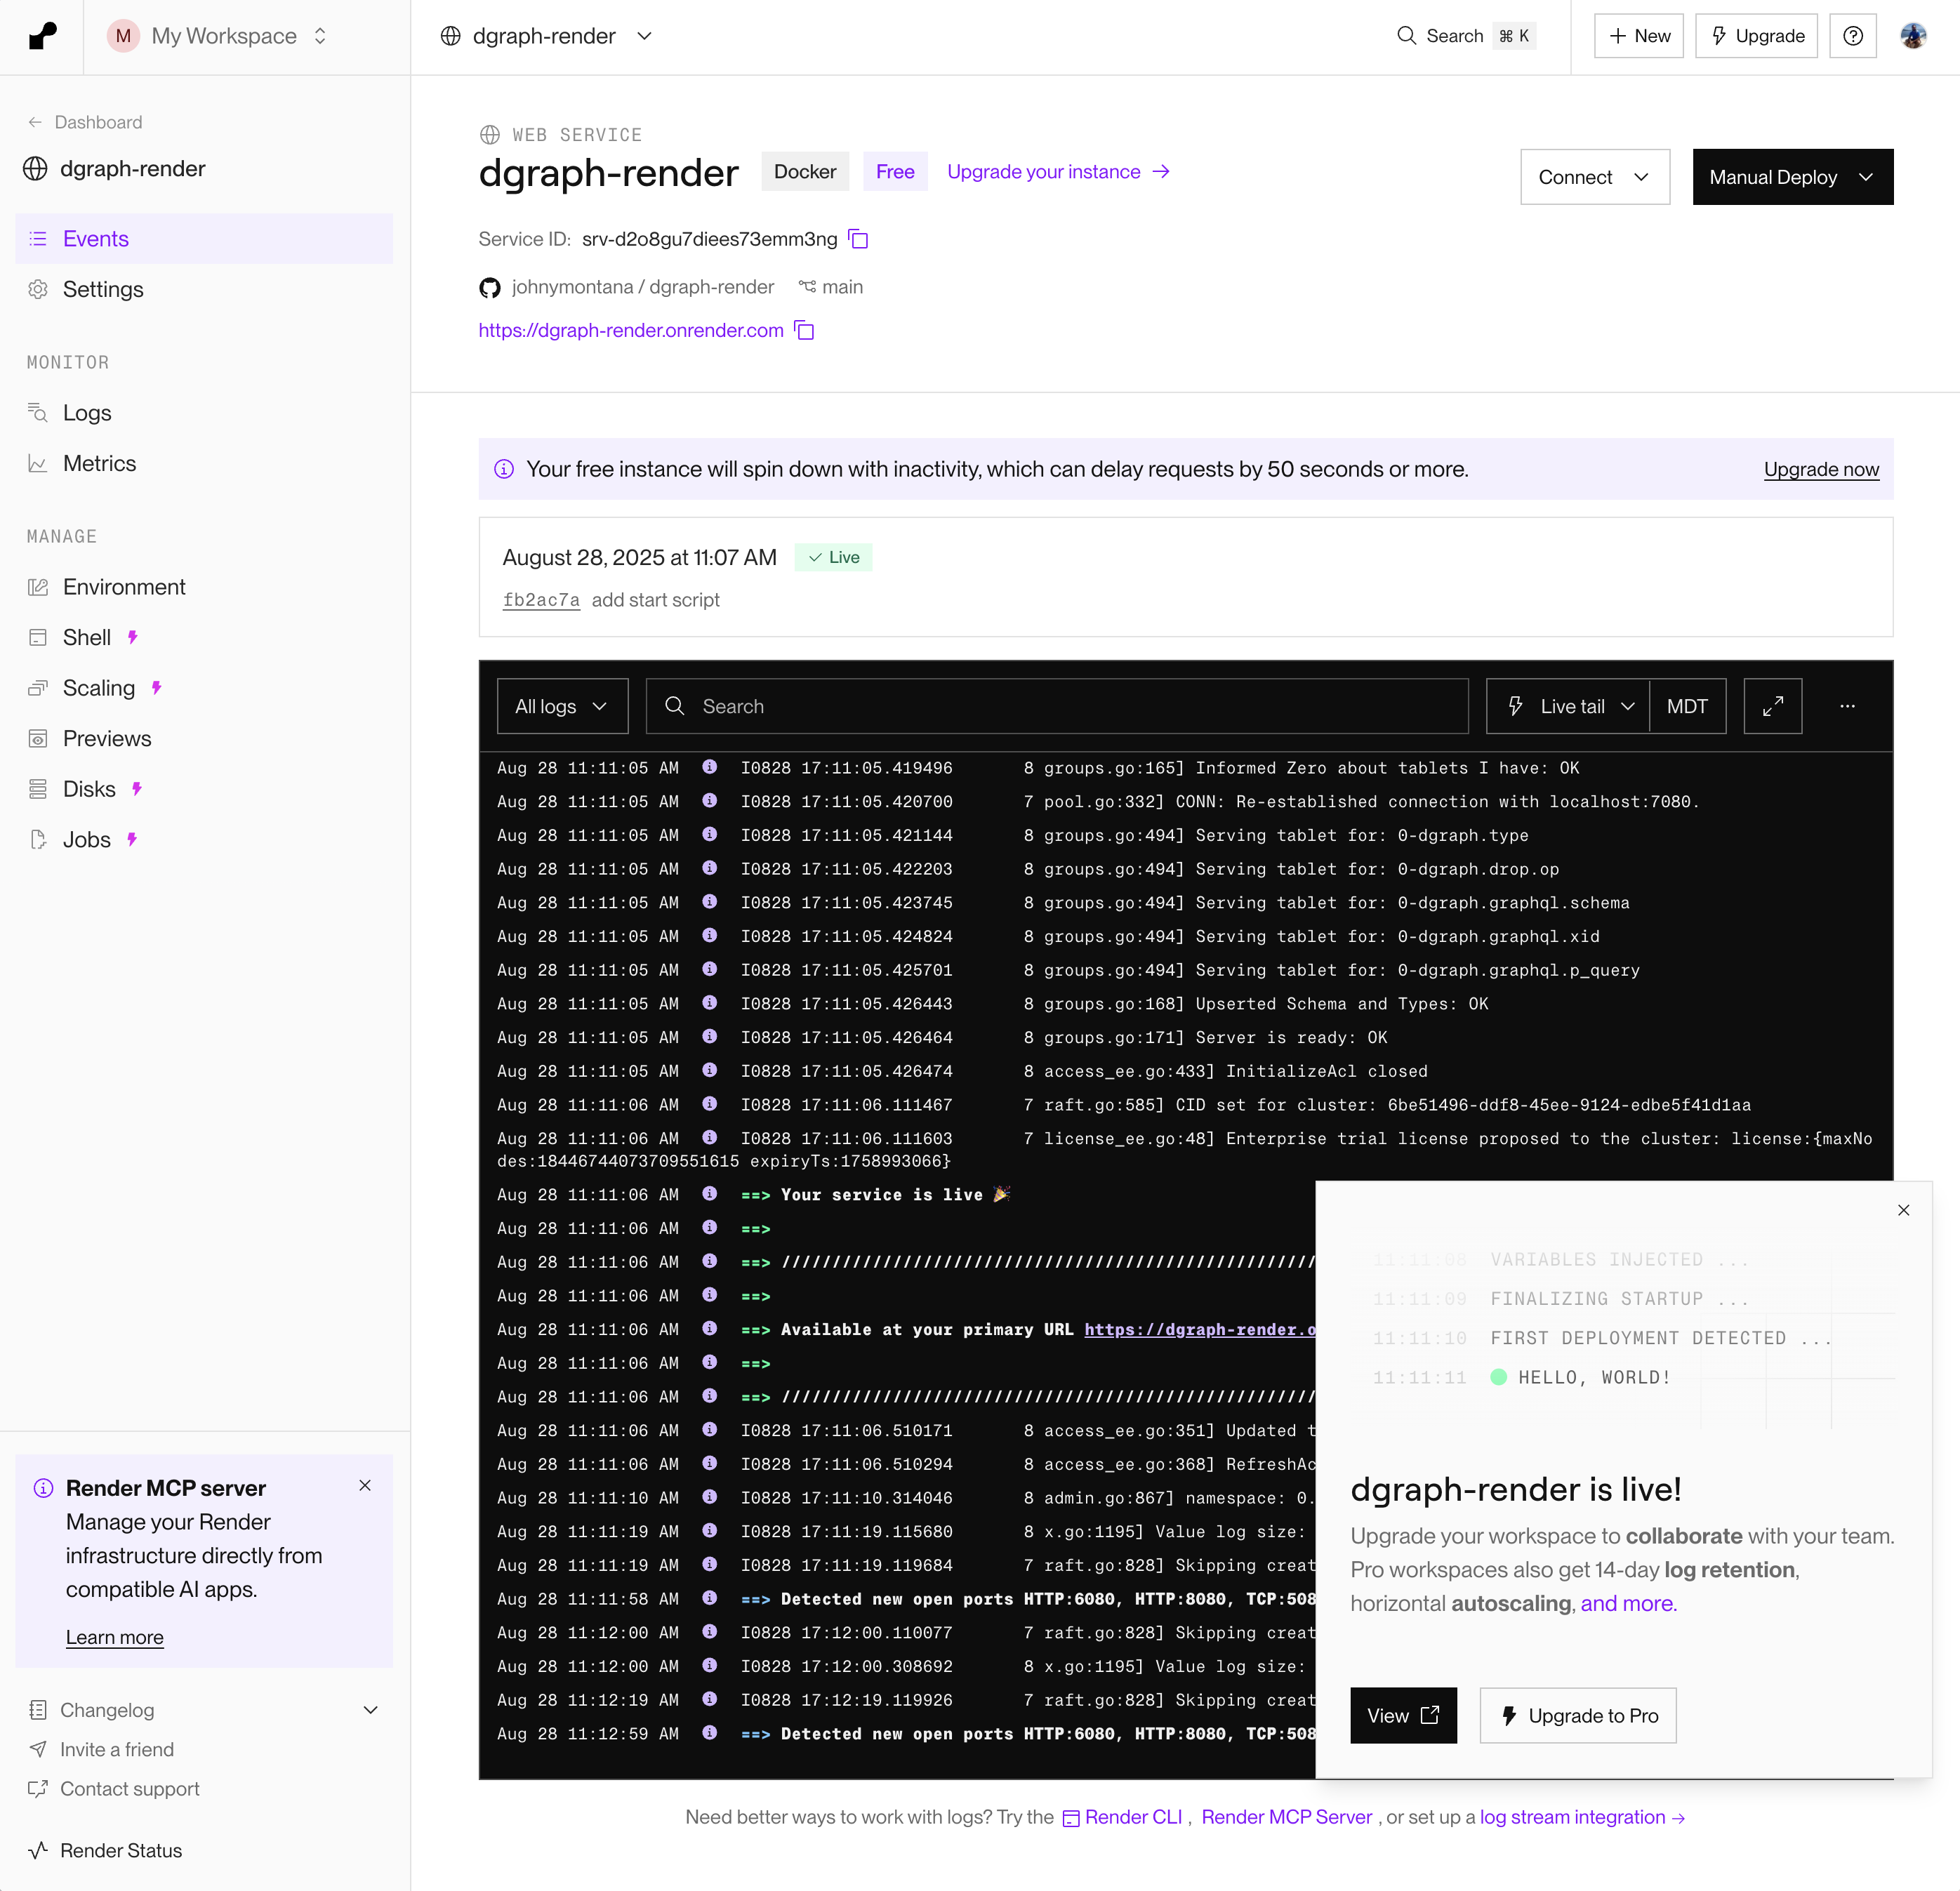Open the log stream integration link
The image size is (1960, 1891).
(x=1582, y=1817)
